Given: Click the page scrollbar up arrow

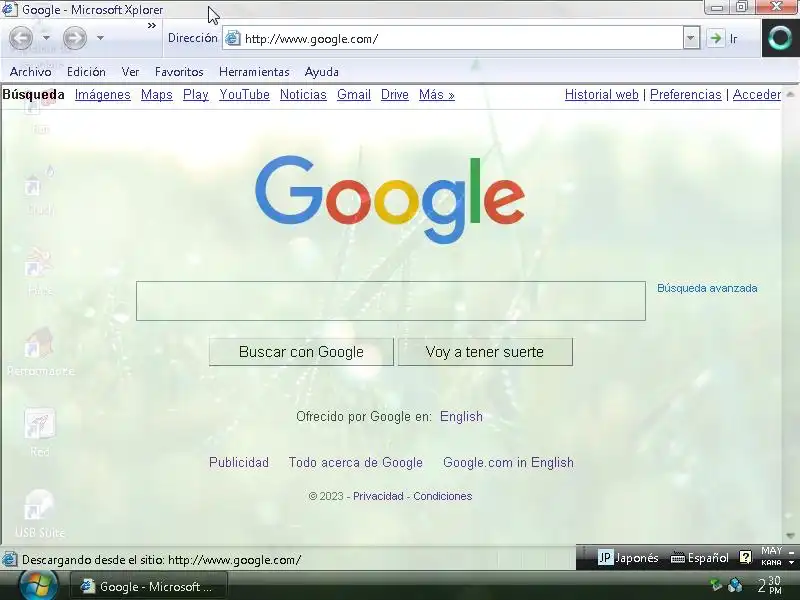Looking at the screenshot, I should point(790,94).
